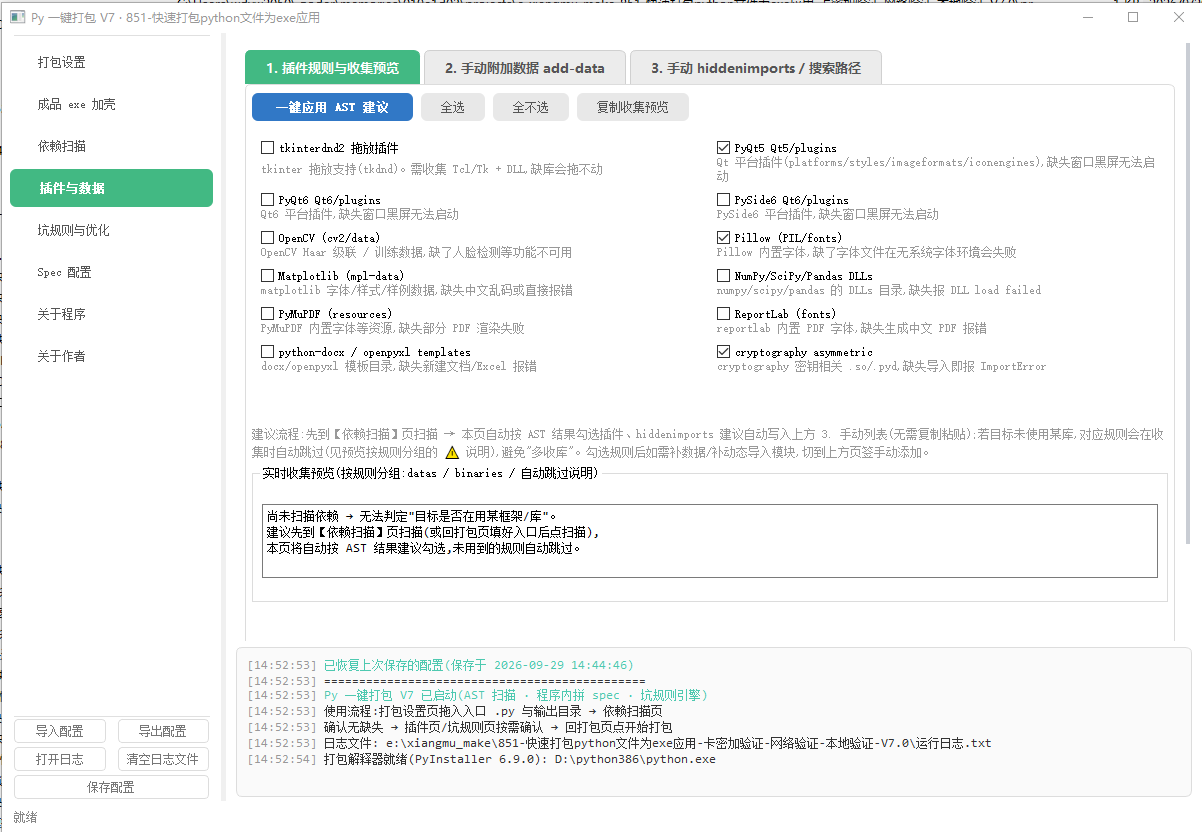Select the 插件与数据 sidebar item
The image size is (1202, 832).
pos(111,188)
